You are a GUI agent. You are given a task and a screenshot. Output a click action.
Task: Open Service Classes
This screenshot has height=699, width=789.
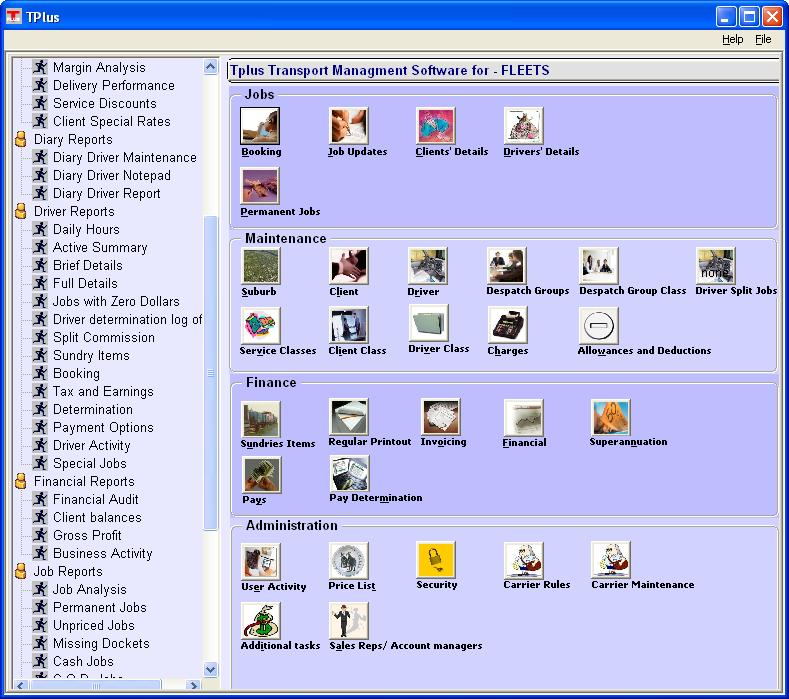(260, 326)
